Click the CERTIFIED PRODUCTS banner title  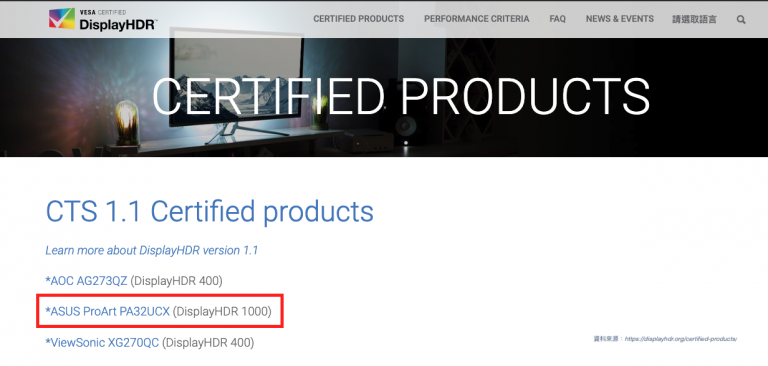coord(401,97)
